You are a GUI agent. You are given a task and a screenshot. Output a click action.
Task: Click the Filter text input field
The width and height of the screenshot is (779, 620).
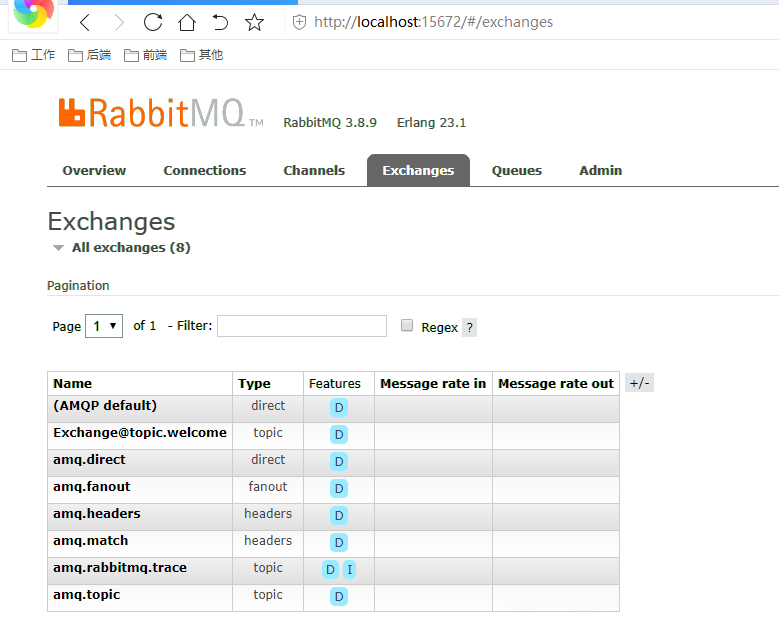pos(302,326)
